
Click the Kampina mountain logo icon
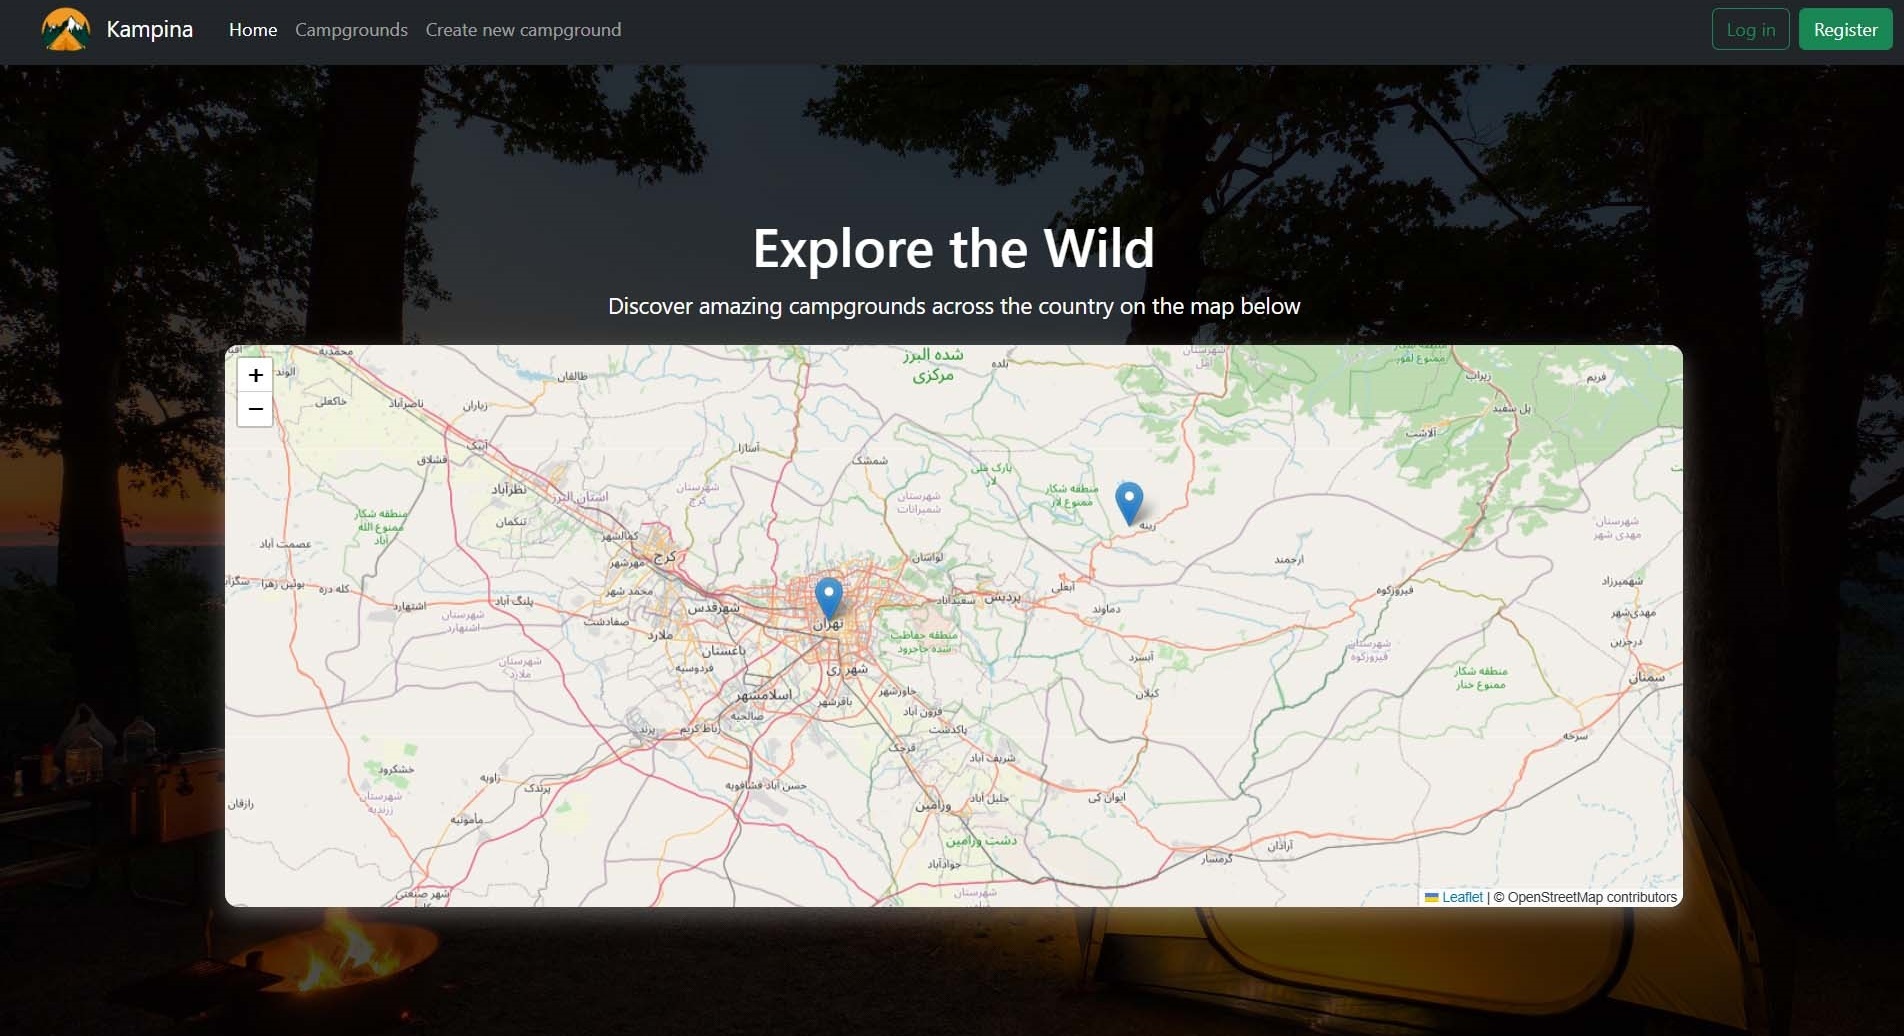click(x=66, y=30)
